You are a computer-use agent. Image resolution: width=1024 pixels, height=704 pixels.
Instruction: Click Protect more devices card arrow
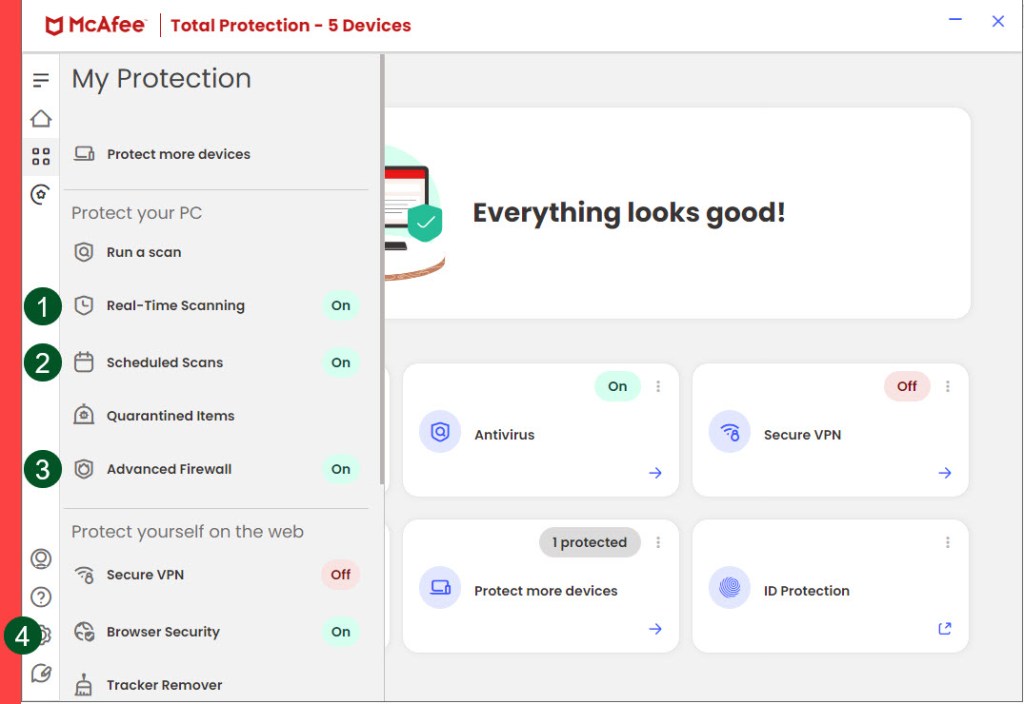click(655, 629)
